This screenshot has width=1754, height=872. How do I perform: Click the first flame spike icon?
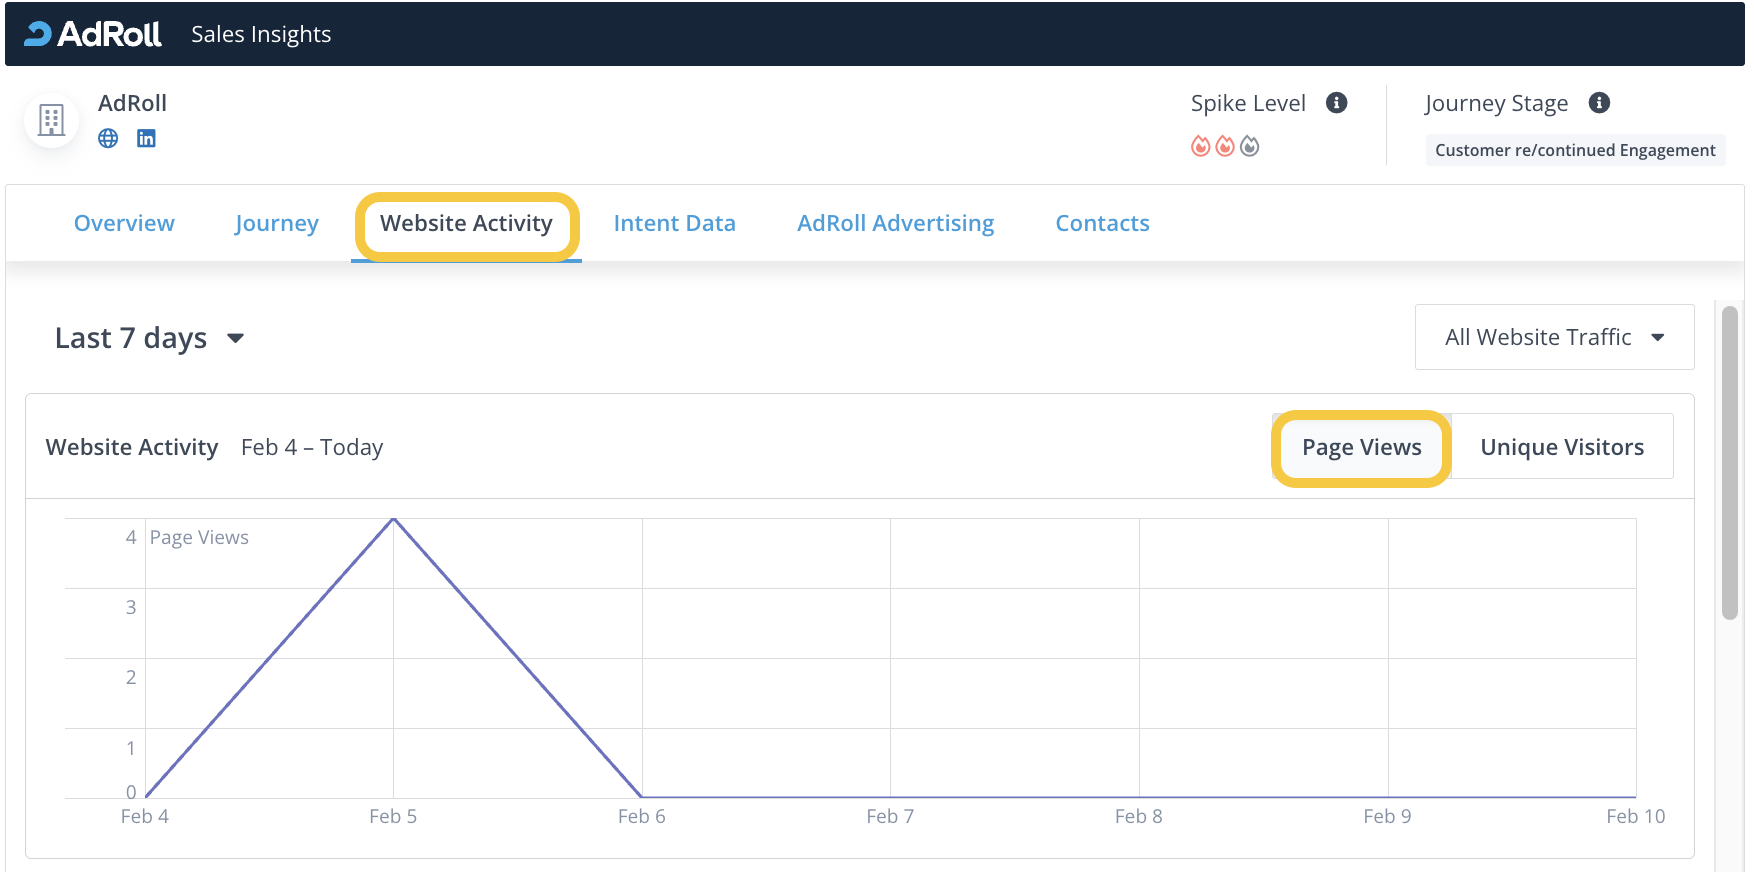pos(1200,147)
